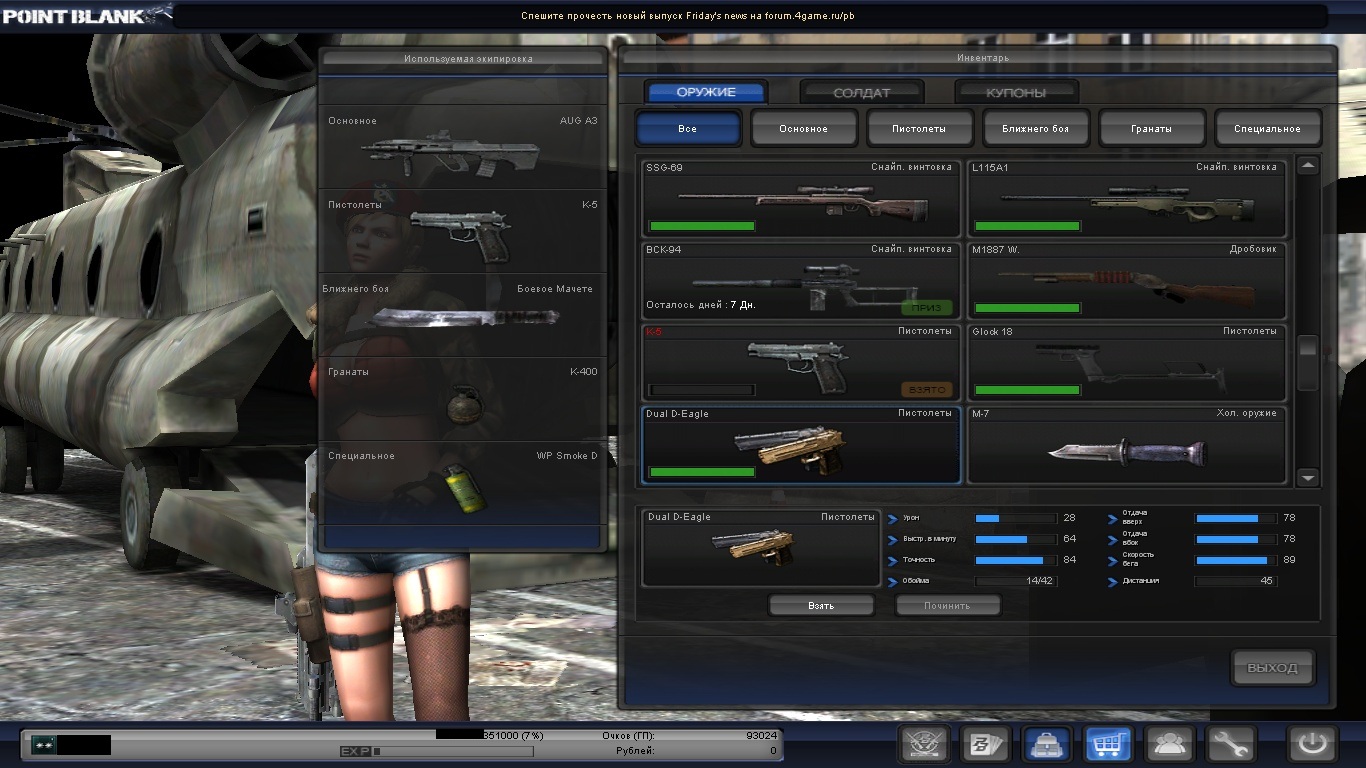Open the shopping cart store icon
The width and height of the screenshot is (1366, 768).
pyautogui.click(x=1108, y=744)
